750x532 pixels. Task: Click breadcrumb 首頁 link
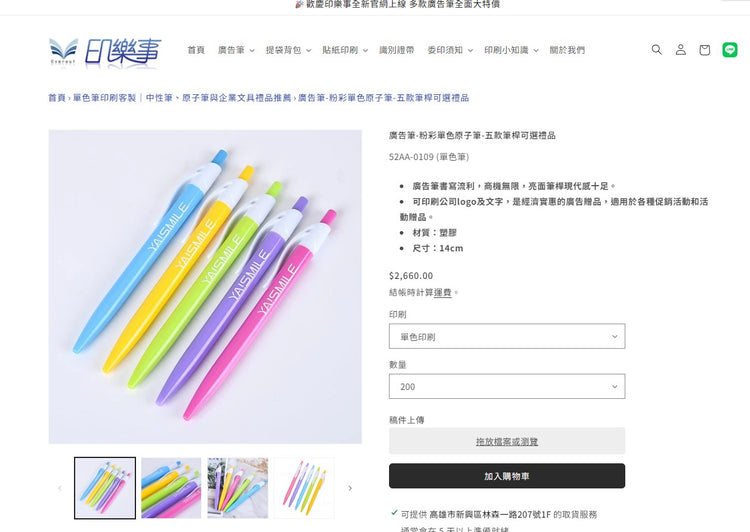tap(57, 98)
